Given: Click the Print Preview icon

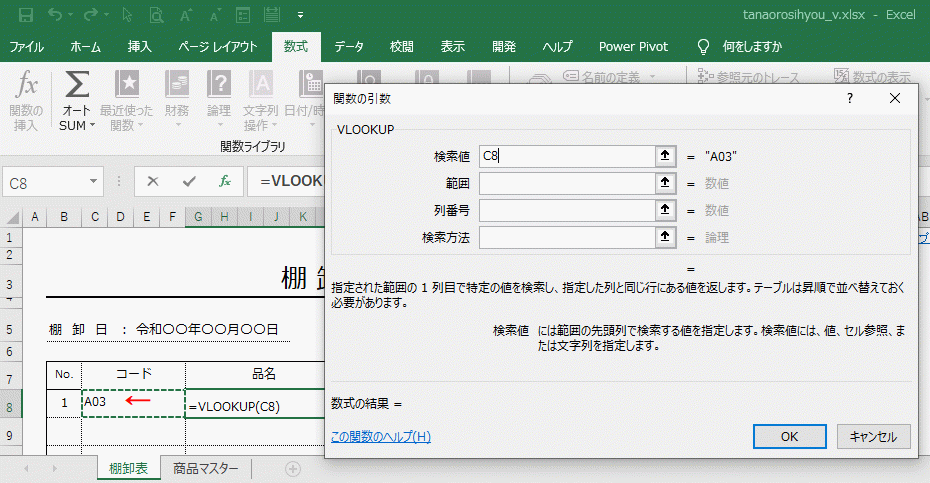Looking at the screenshot, I should click(156, 15).
